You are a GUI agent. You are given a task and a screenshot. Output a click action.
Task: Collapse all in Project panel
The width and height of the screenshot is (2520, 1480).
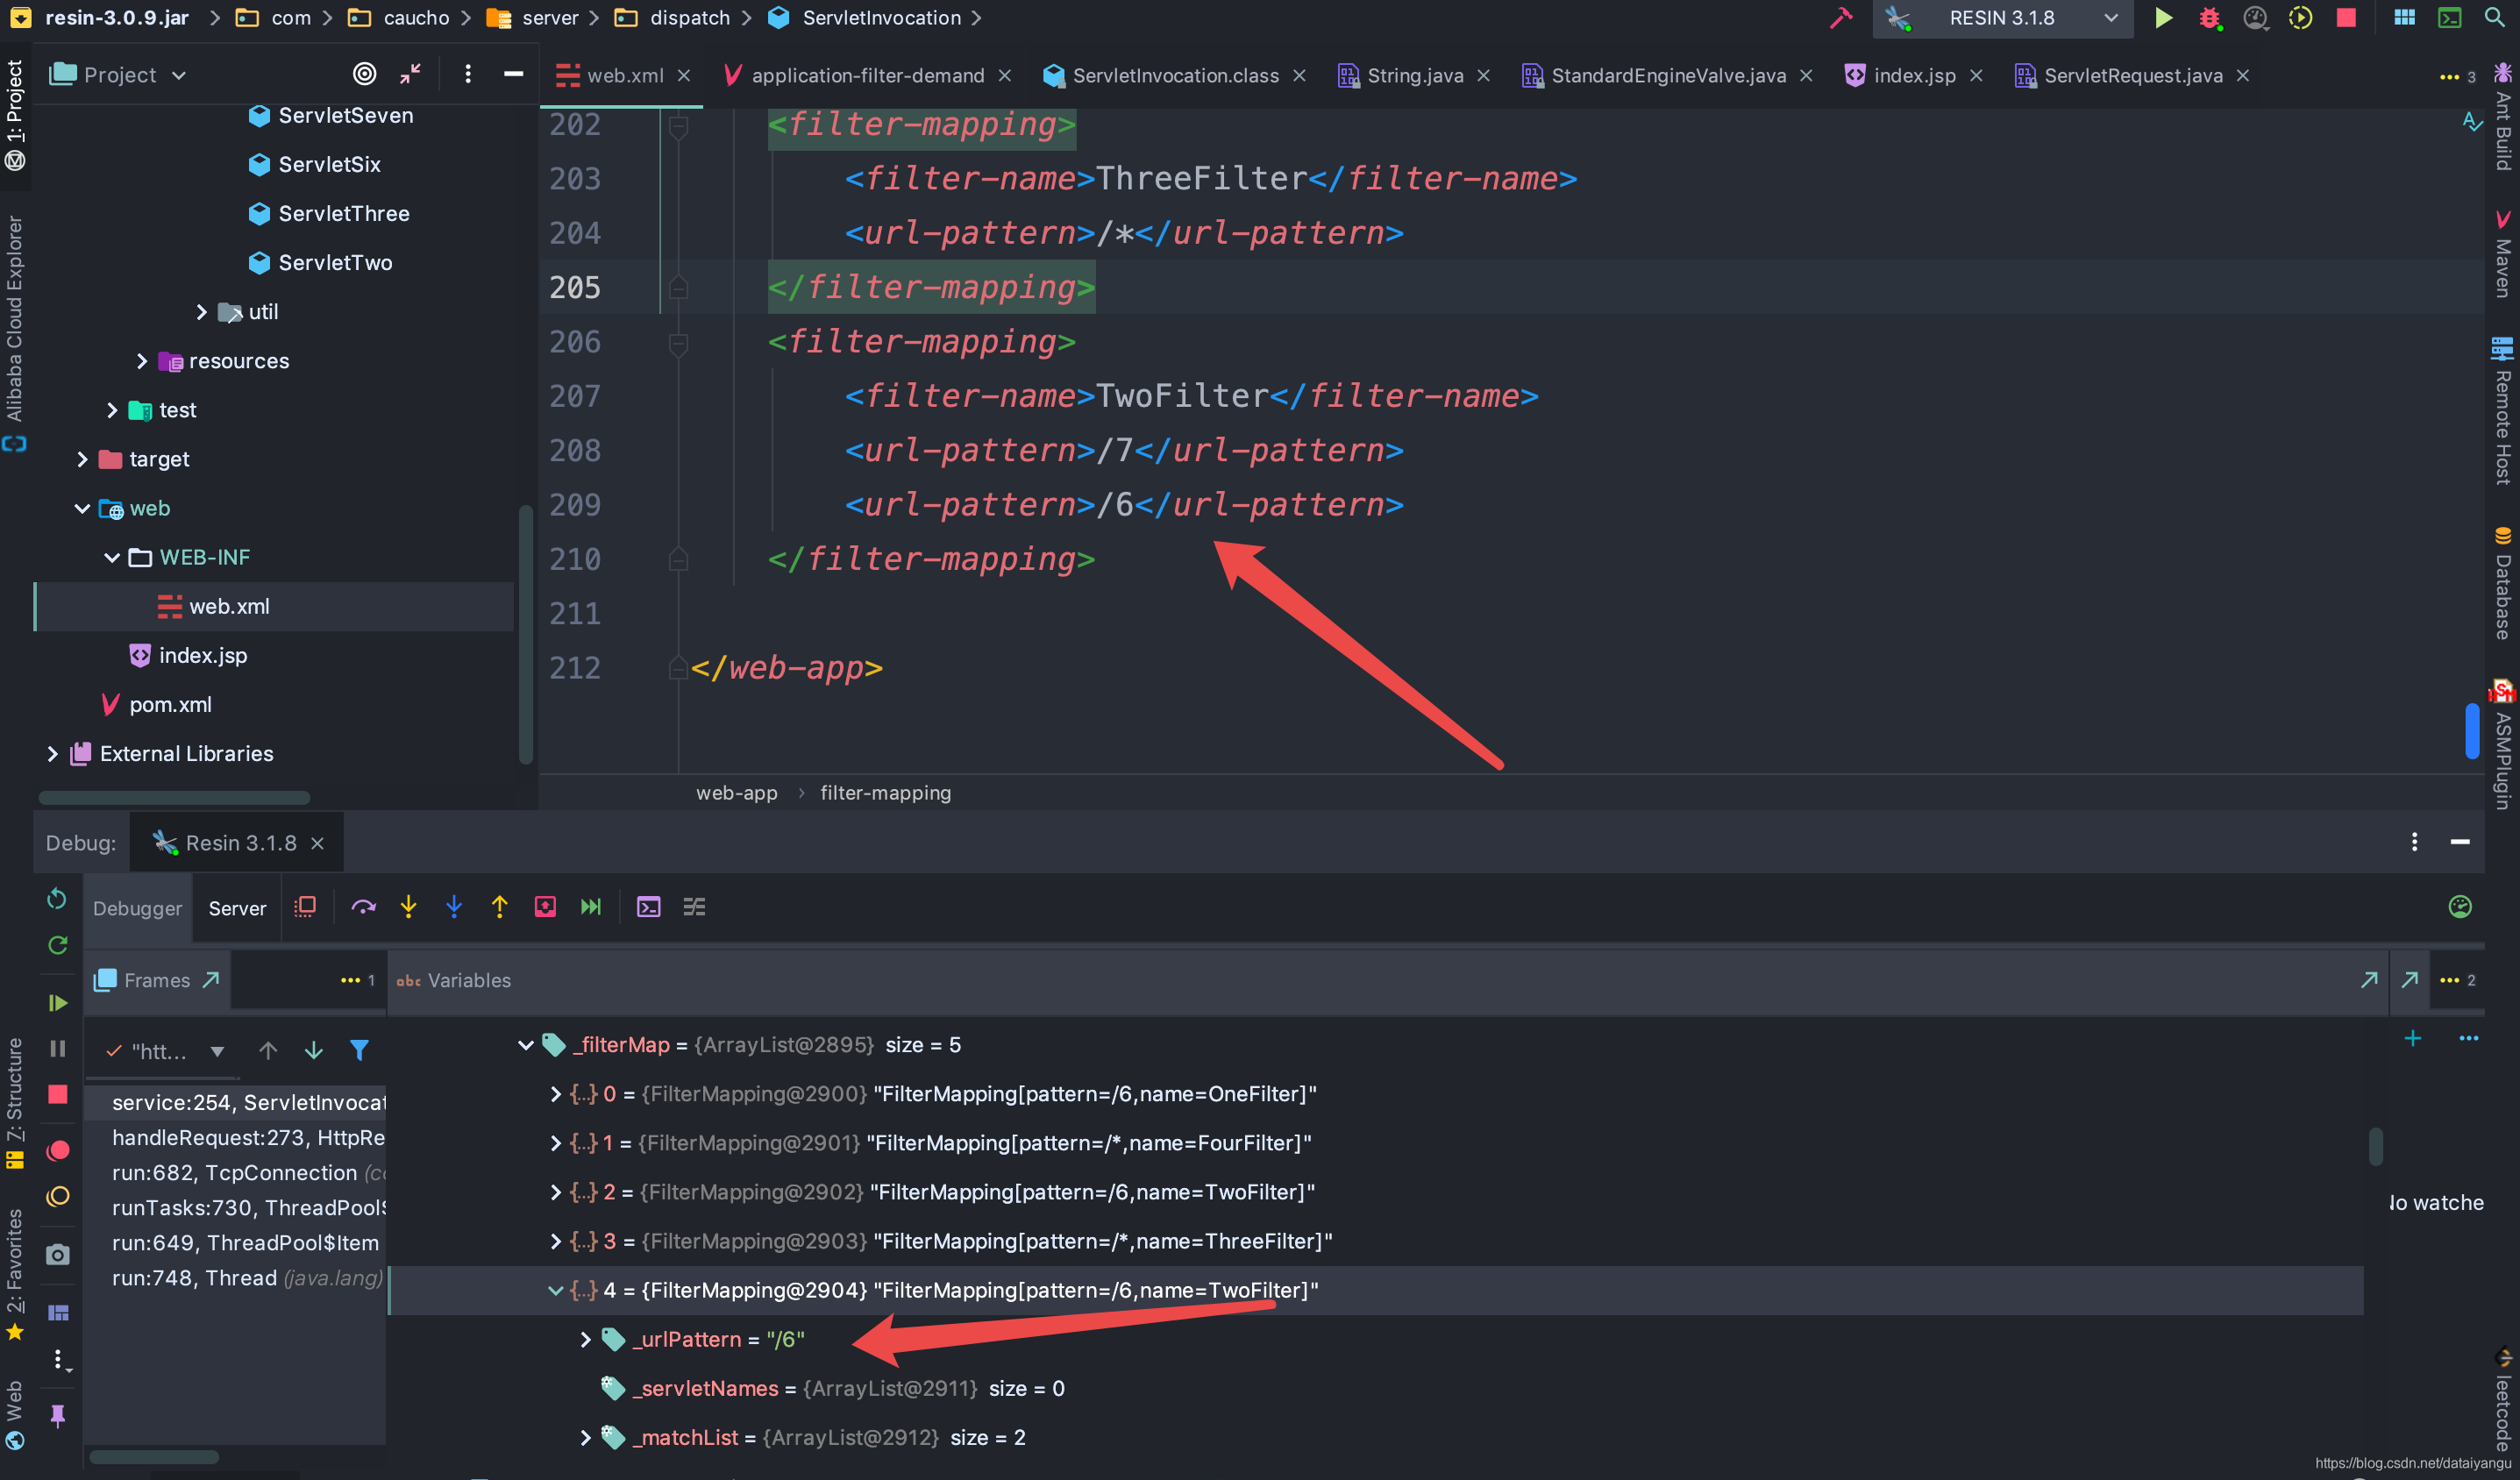(411, 74)
